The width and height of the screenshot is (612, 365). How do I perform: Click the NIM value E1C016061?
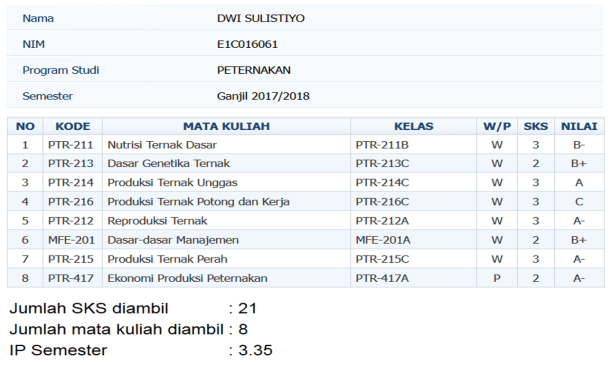pos(247,44)
